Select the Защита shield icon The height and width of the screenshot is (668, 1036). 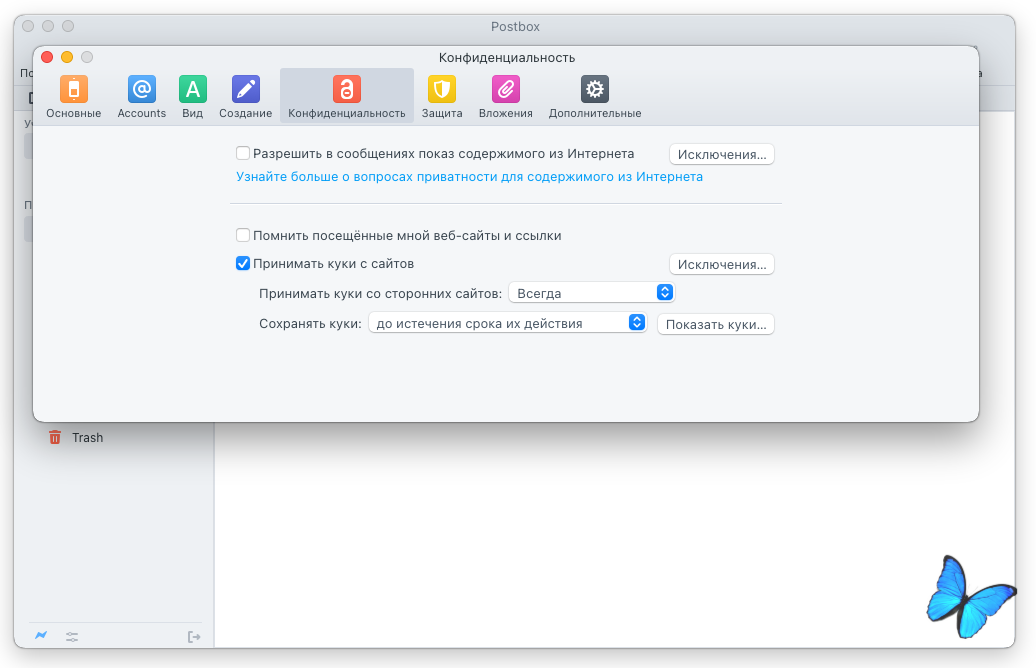[x=442, y=89]
